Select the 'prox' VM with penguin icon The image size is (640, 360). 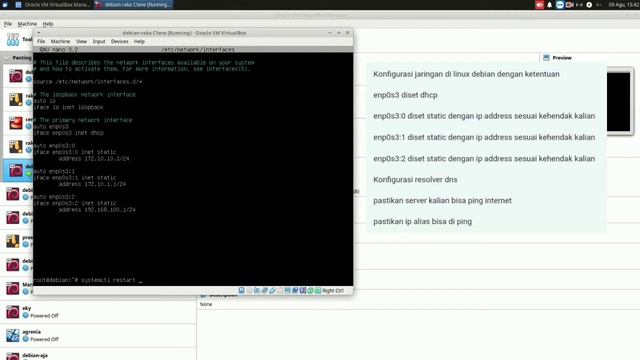13,241
